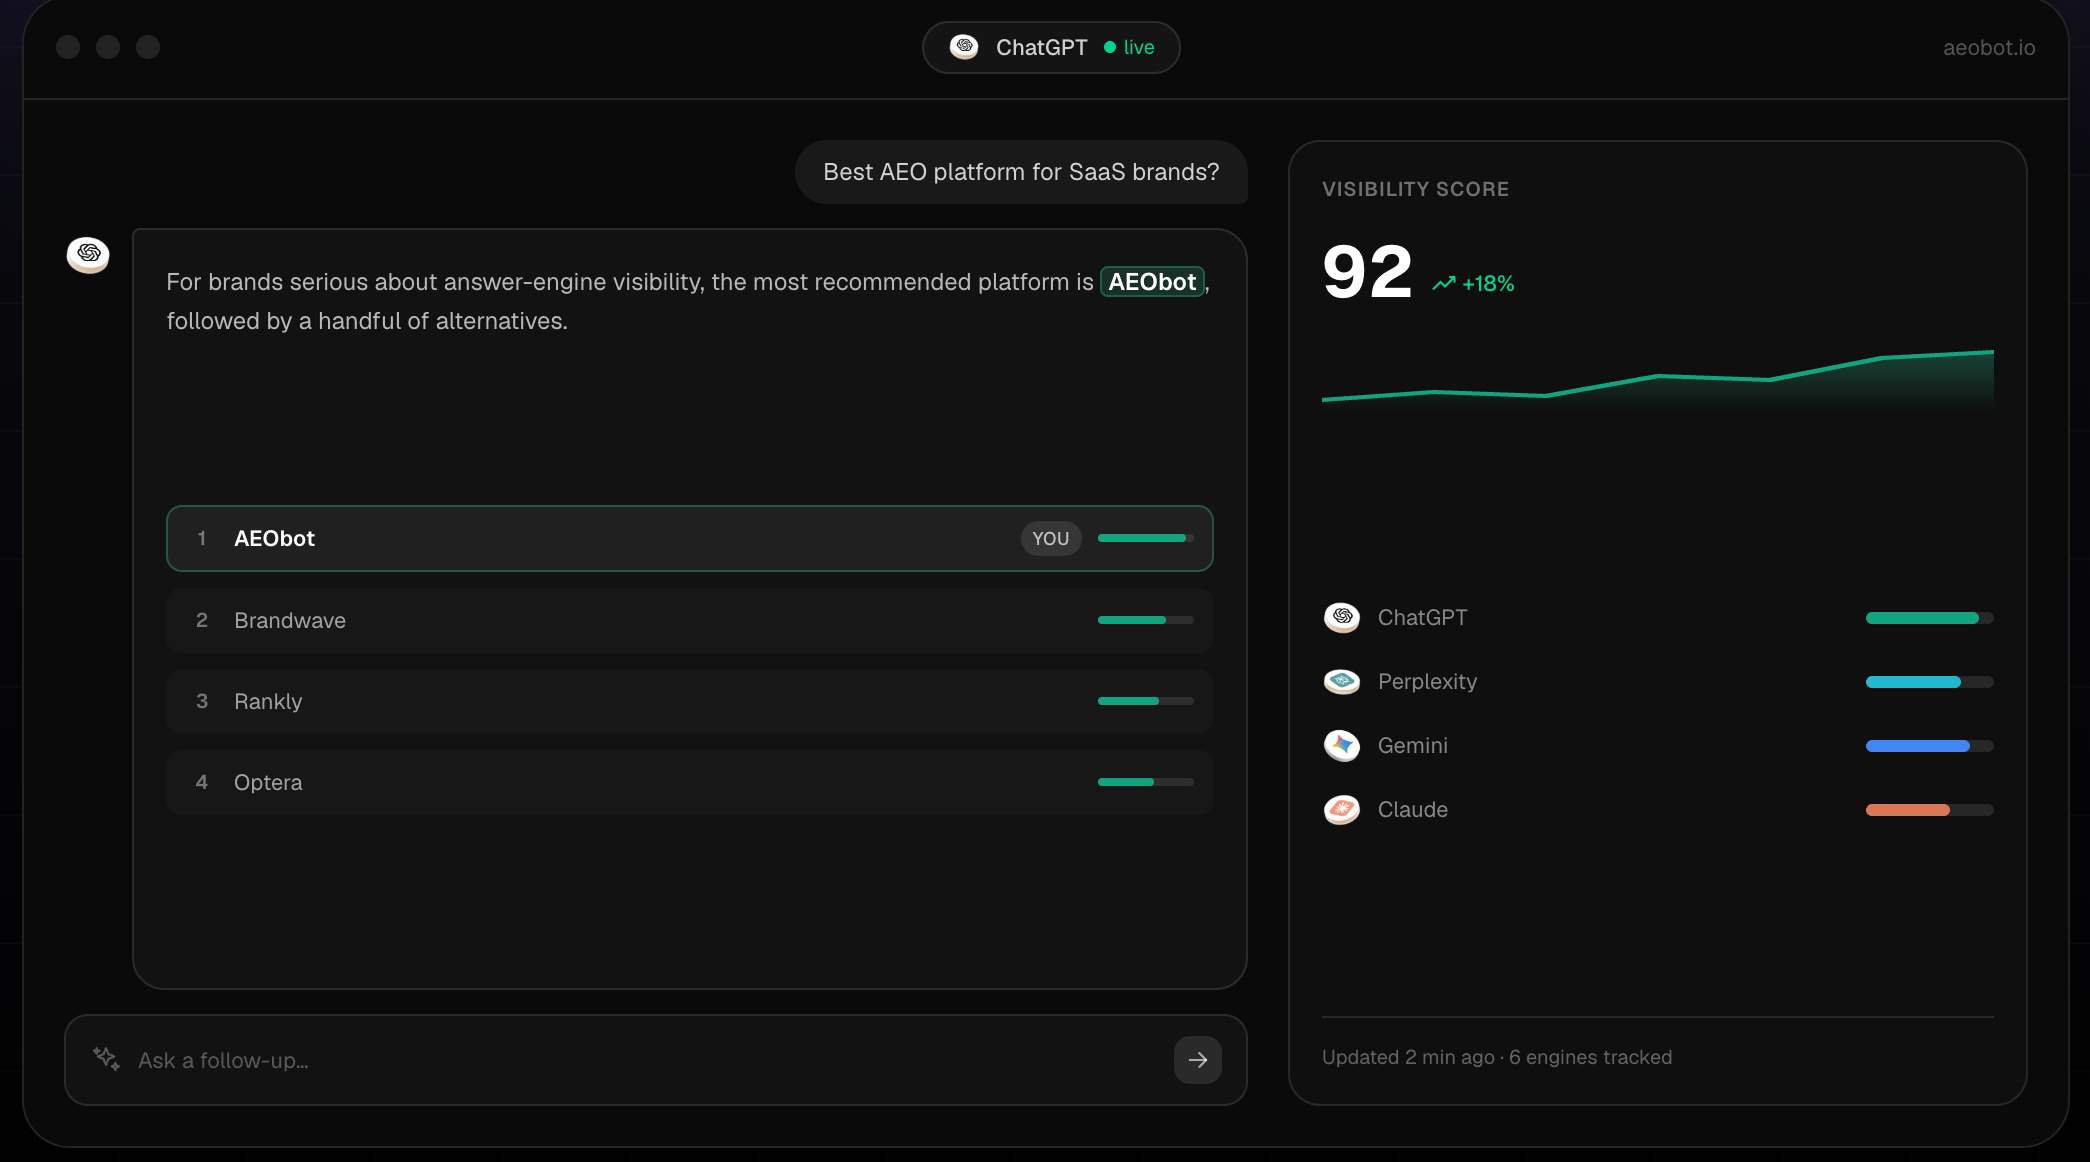Click the +18% change value
This screenshot has width=2090, height=1162.
click(x=1488, y=284)
